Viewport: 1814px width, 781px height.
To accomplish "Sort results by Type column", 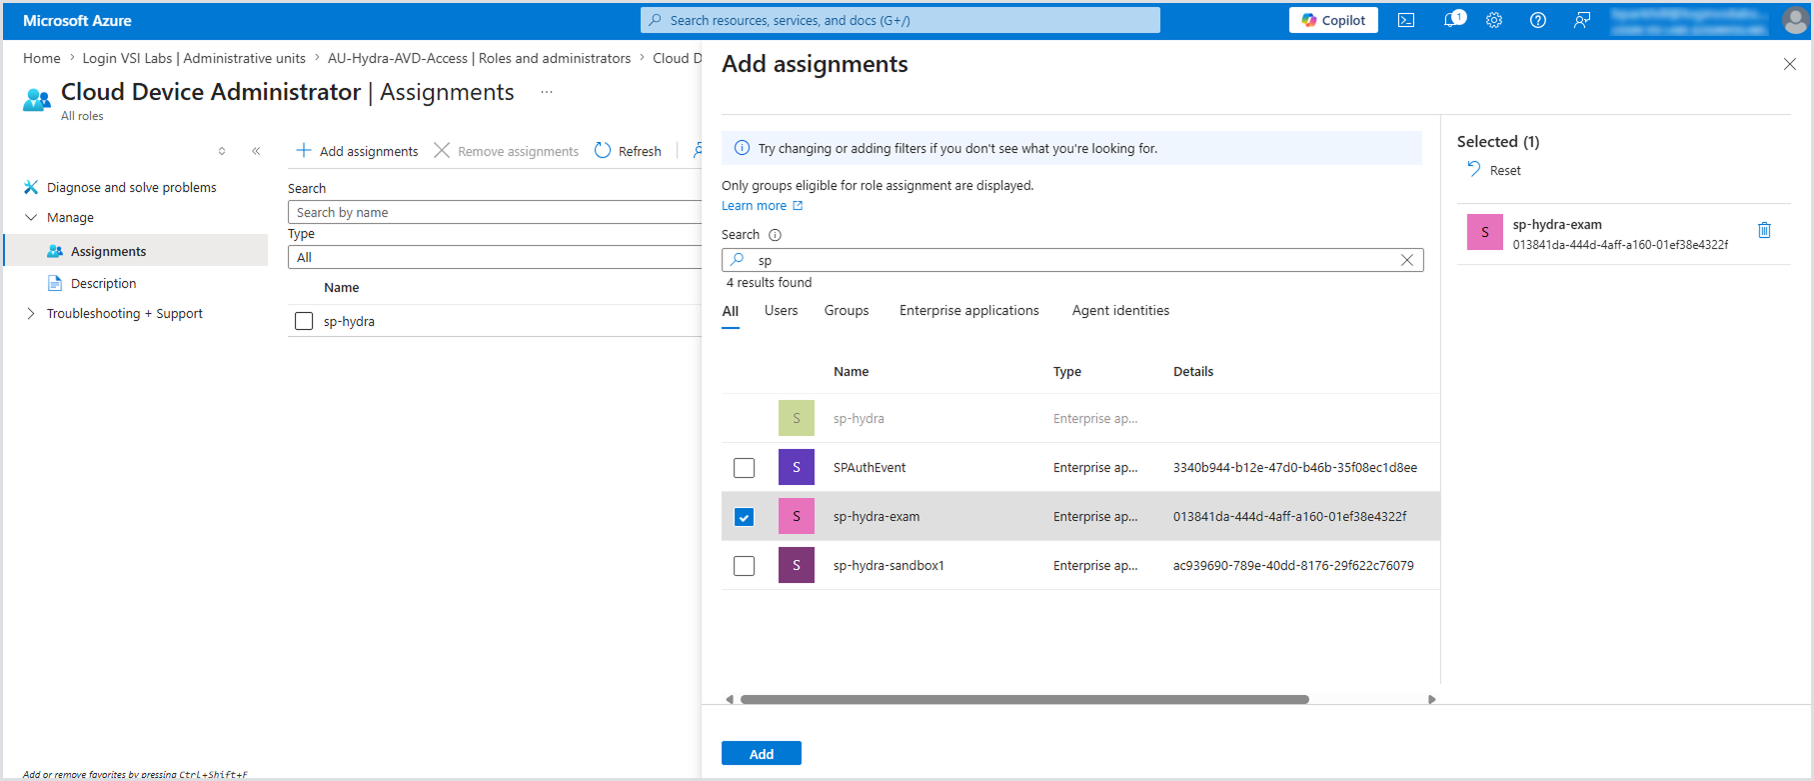I will [x=1067, y=371].
